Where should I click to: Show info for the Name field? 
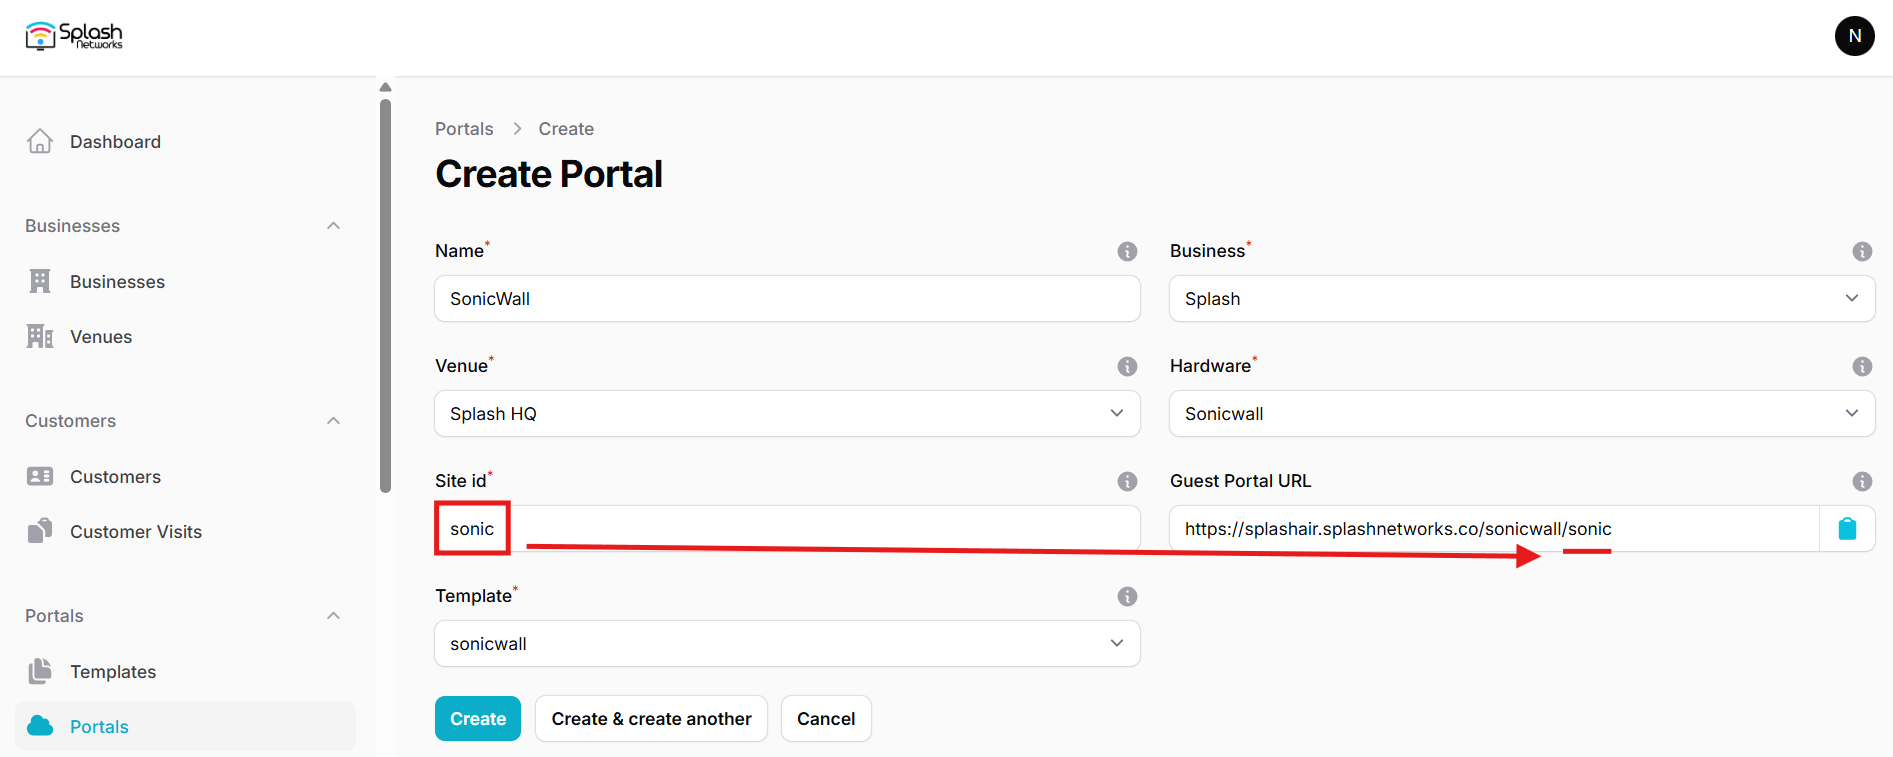[1127, 251]
